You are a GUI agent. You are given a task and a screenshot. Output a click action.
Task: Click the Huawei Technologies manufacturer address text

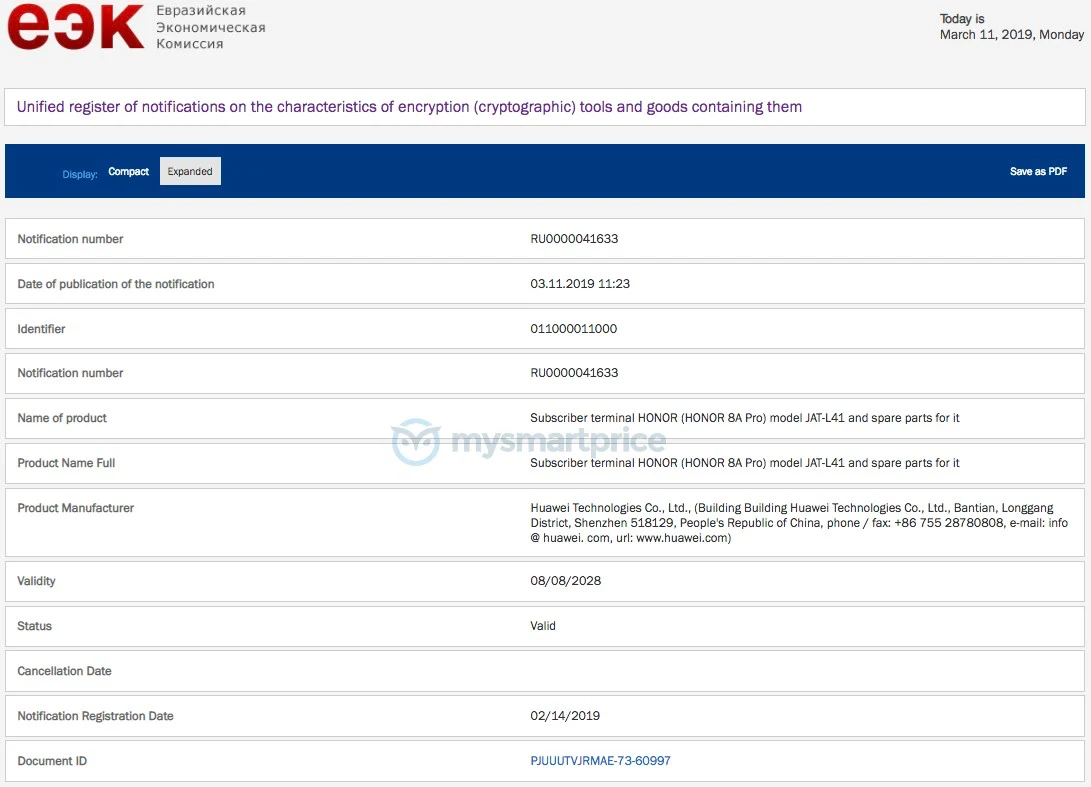798,523
